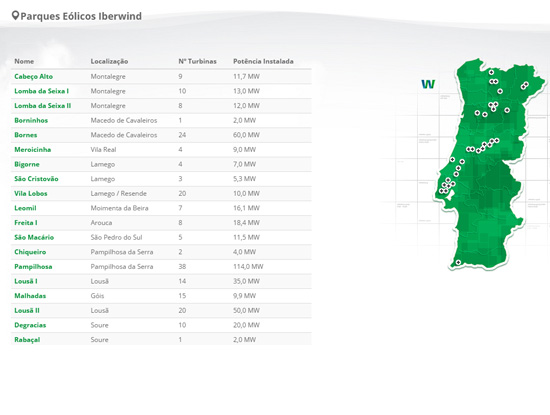Open the Vila Lobos wind farm link
This screenshot has width=550, height=415.
(31, 193)
